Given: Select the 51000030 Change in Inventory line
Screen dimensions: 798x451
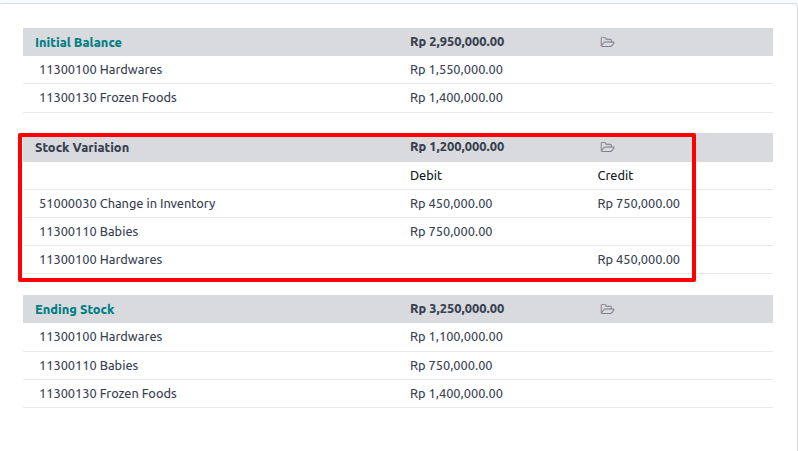Looking at the screenshot, I should click(127, 203).
